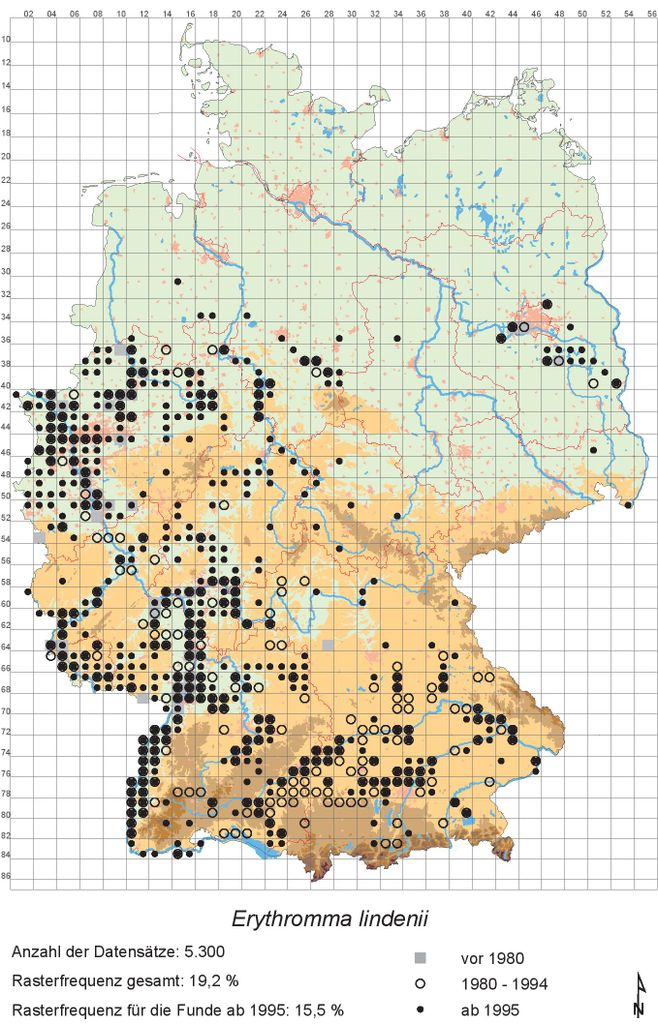The height and width of the screenshot is (1024, 658).
Task: Click the open circle '1980 - 1994' legend symbol
Action: tap(421, 982)
